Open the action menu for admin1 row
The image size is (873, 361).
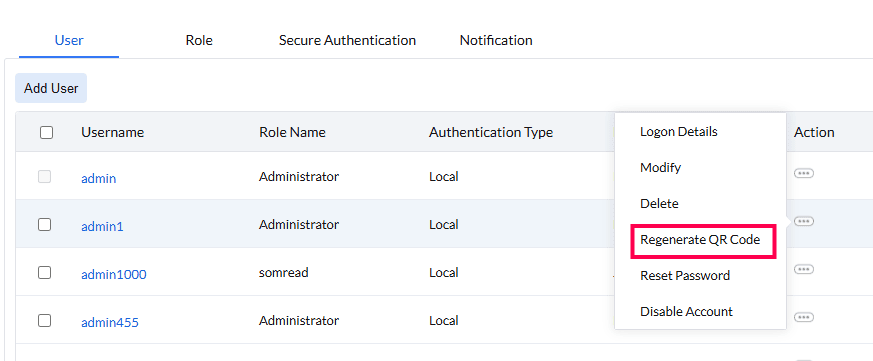click(803, 221)
